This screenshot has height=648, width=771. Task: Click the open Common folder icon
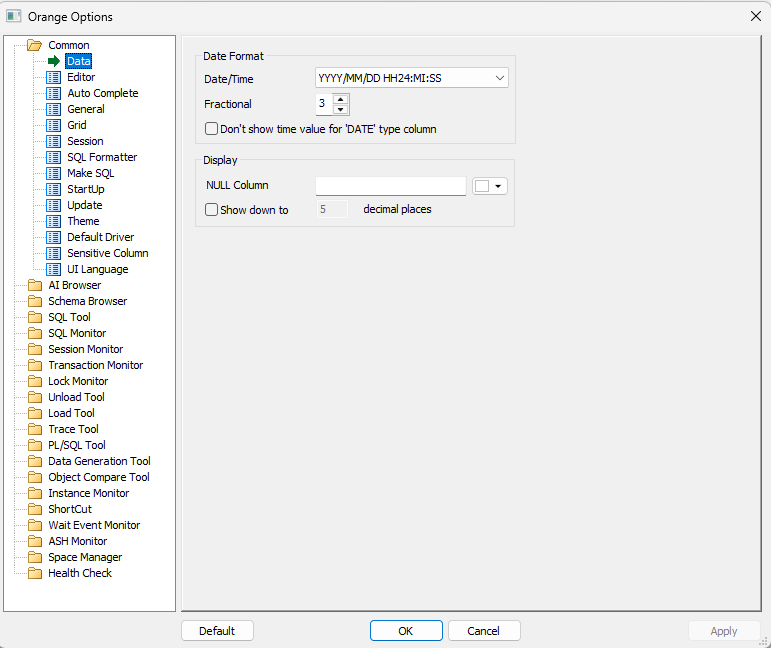point(34,45)
